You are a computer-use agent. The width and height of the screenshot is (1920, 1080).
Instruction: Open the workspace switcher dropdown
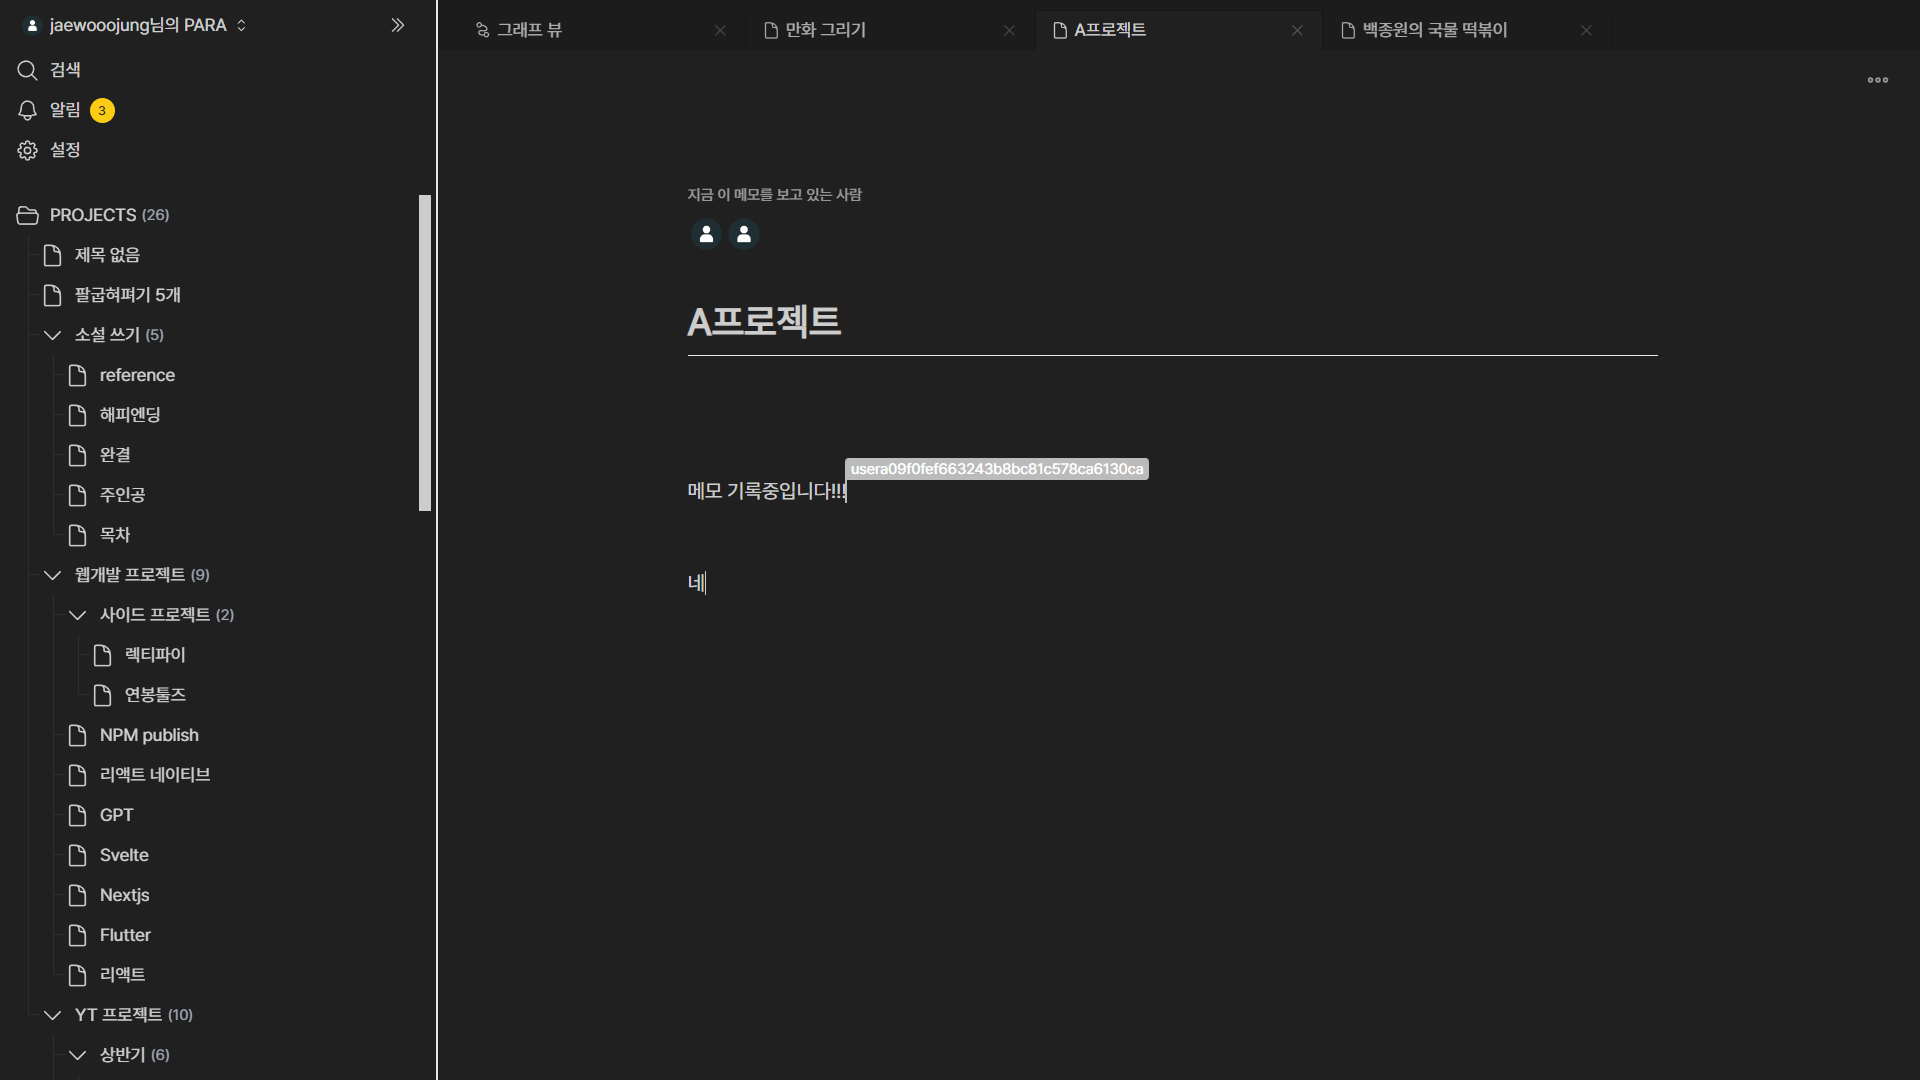tap(241, 25)
